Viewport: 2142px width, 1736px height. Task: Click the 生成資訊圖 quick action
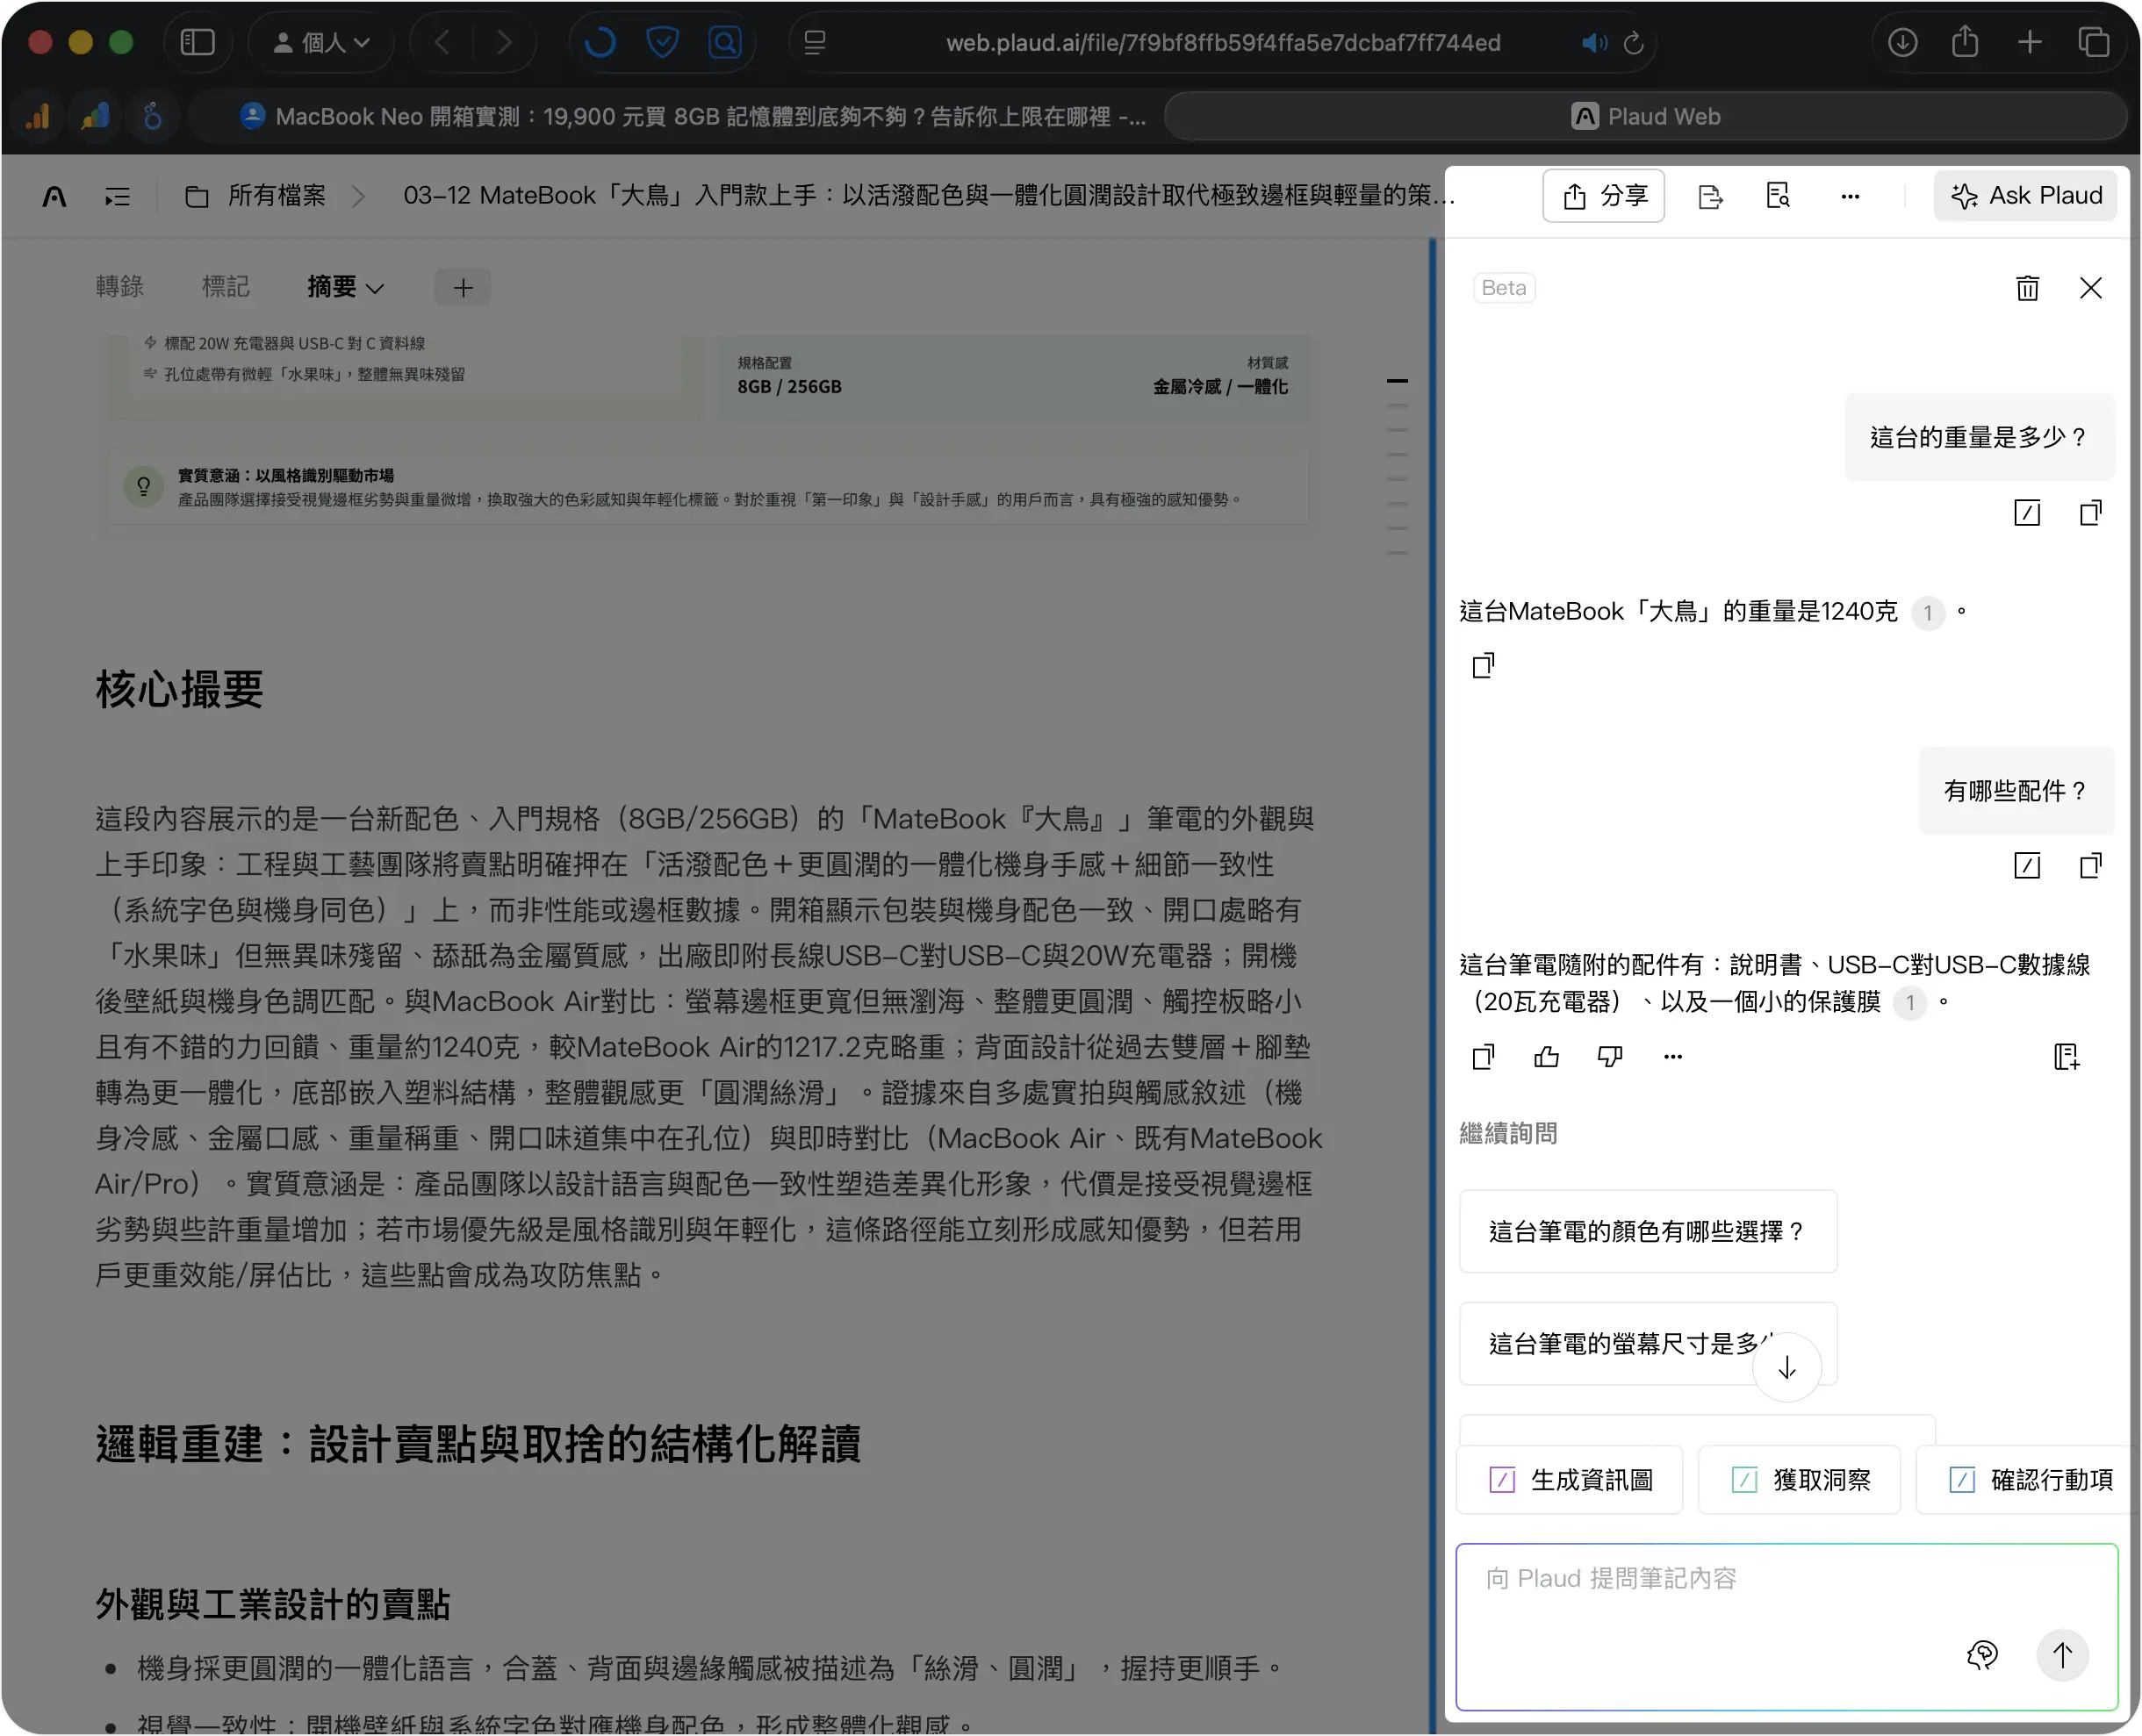[x=1570, y=1480]
